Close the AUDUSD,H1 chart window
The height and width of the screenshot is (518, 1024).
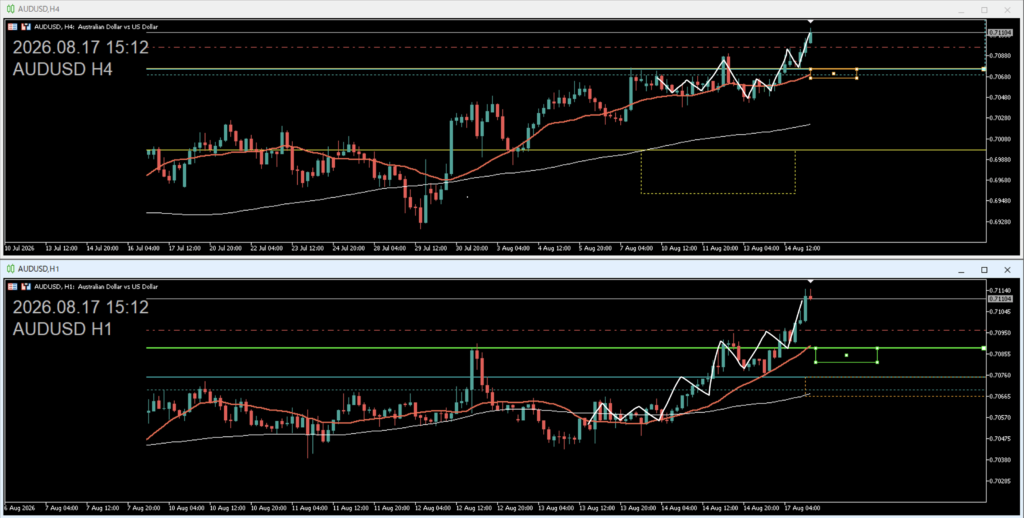pos(1007,270)
